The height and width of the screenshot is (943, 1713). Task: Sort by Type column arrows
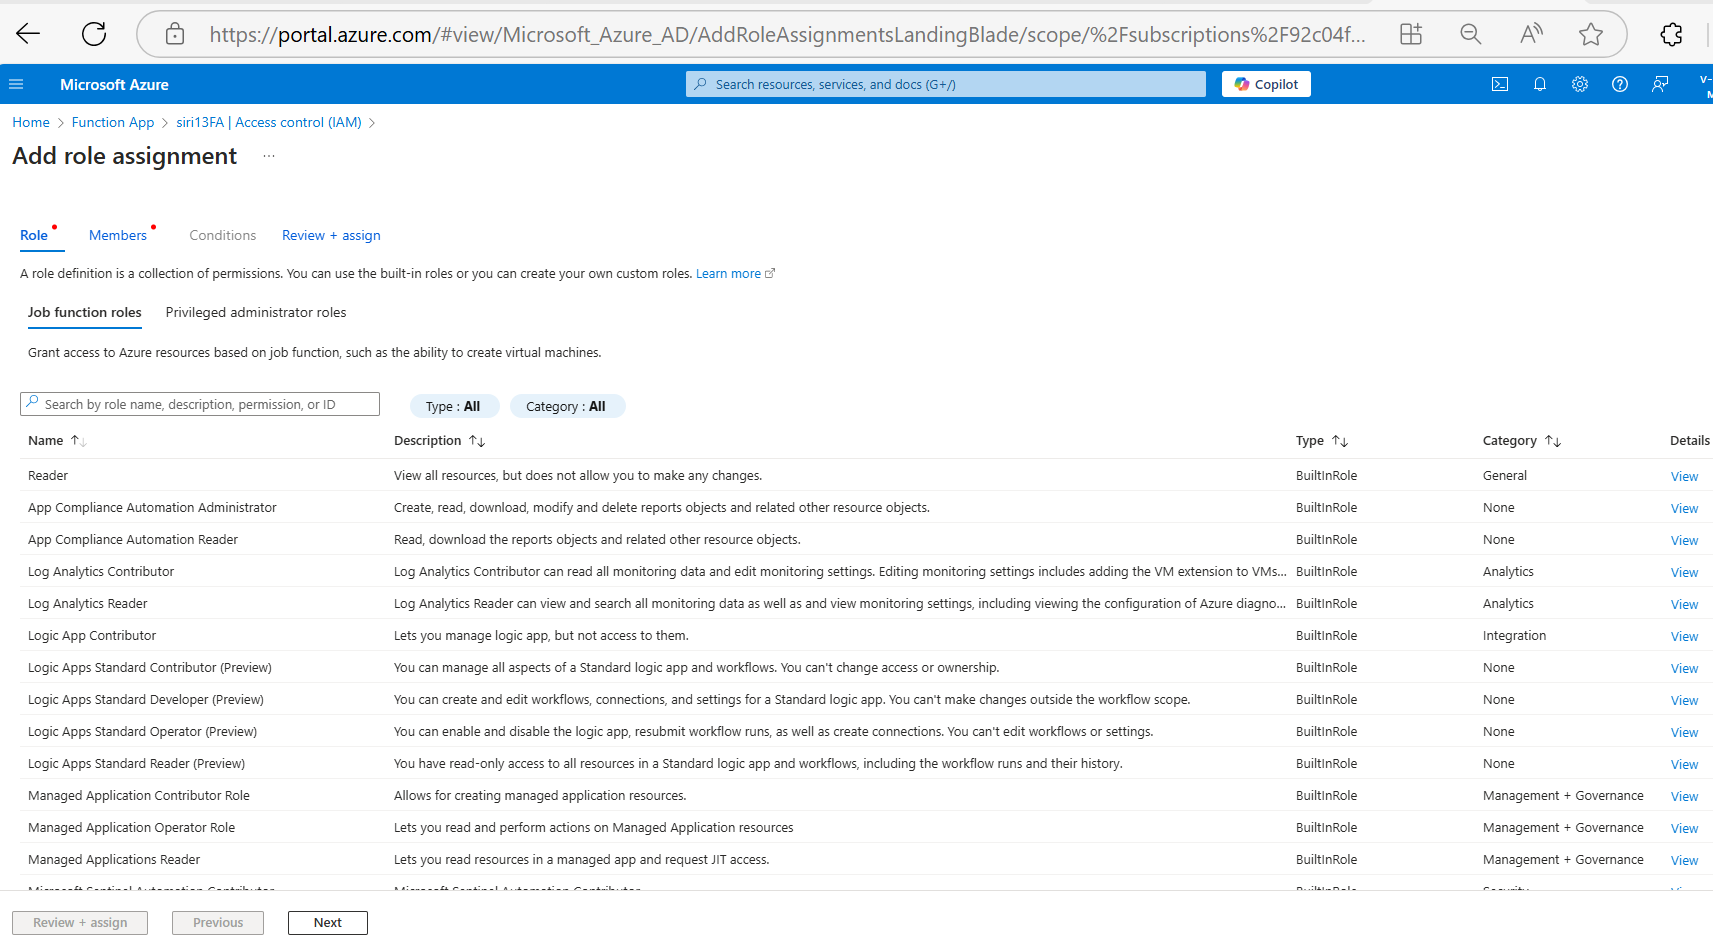click(x=1340, y=441)
